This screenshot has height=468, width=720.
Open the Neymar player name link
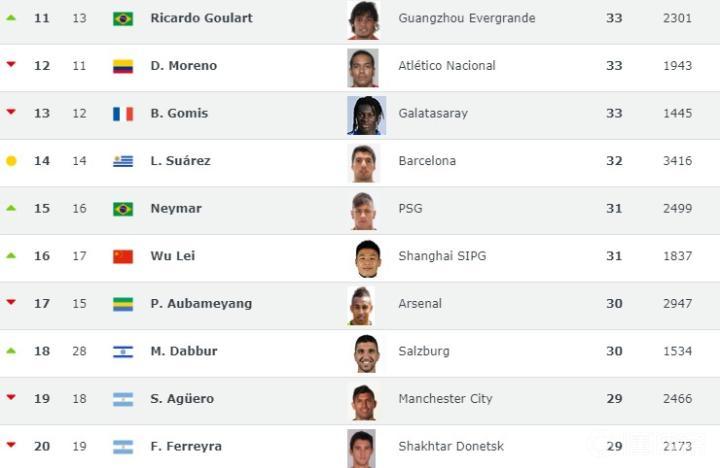coord(176,209)
